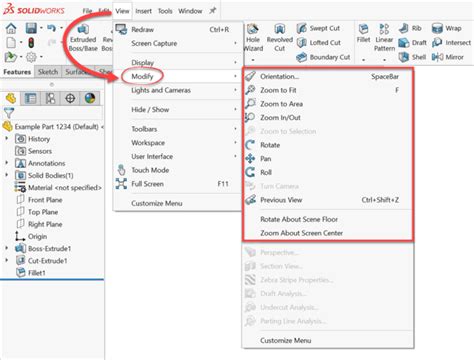
Task: Select the Intersect tool
Action: tap(451, 43)
